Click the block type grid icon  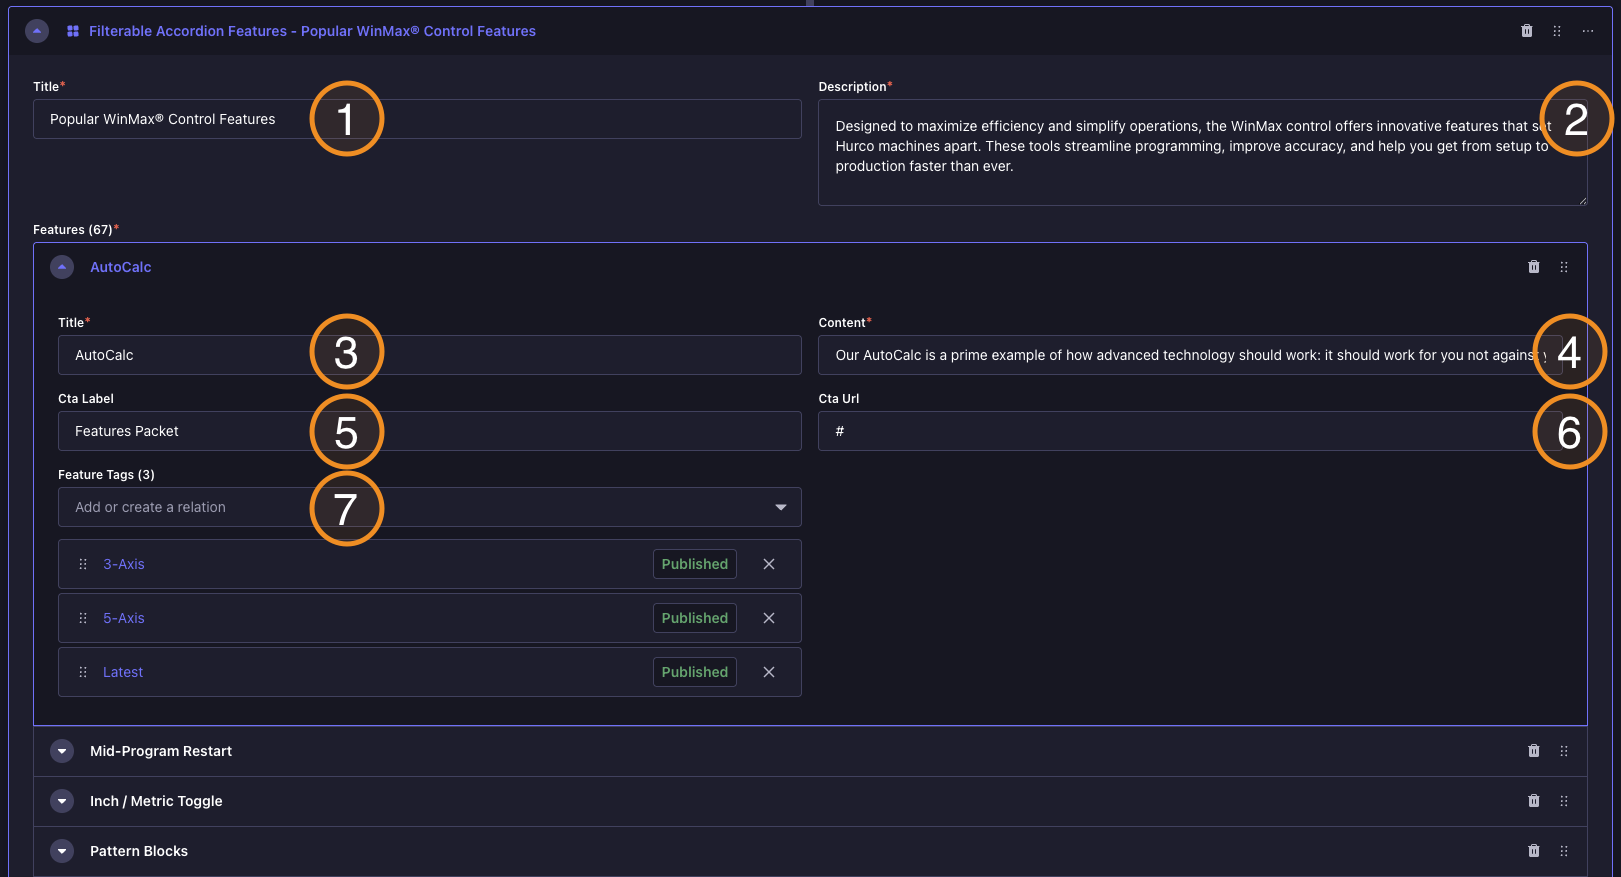pyautogui.click(x=73, y=31)
